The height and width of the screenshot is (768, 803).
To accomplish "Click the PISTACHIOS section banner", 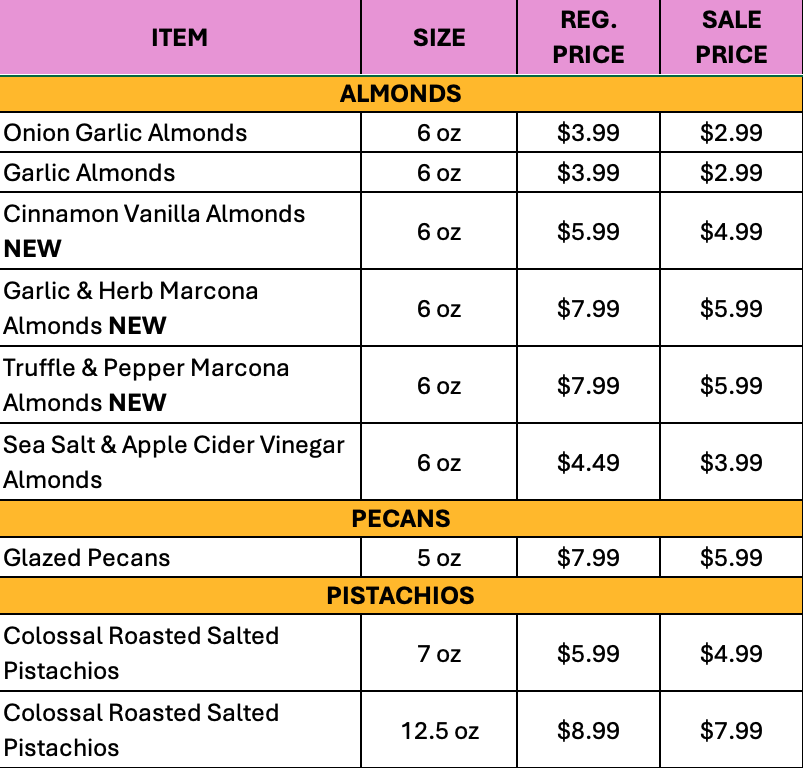I will coord(401,595).
